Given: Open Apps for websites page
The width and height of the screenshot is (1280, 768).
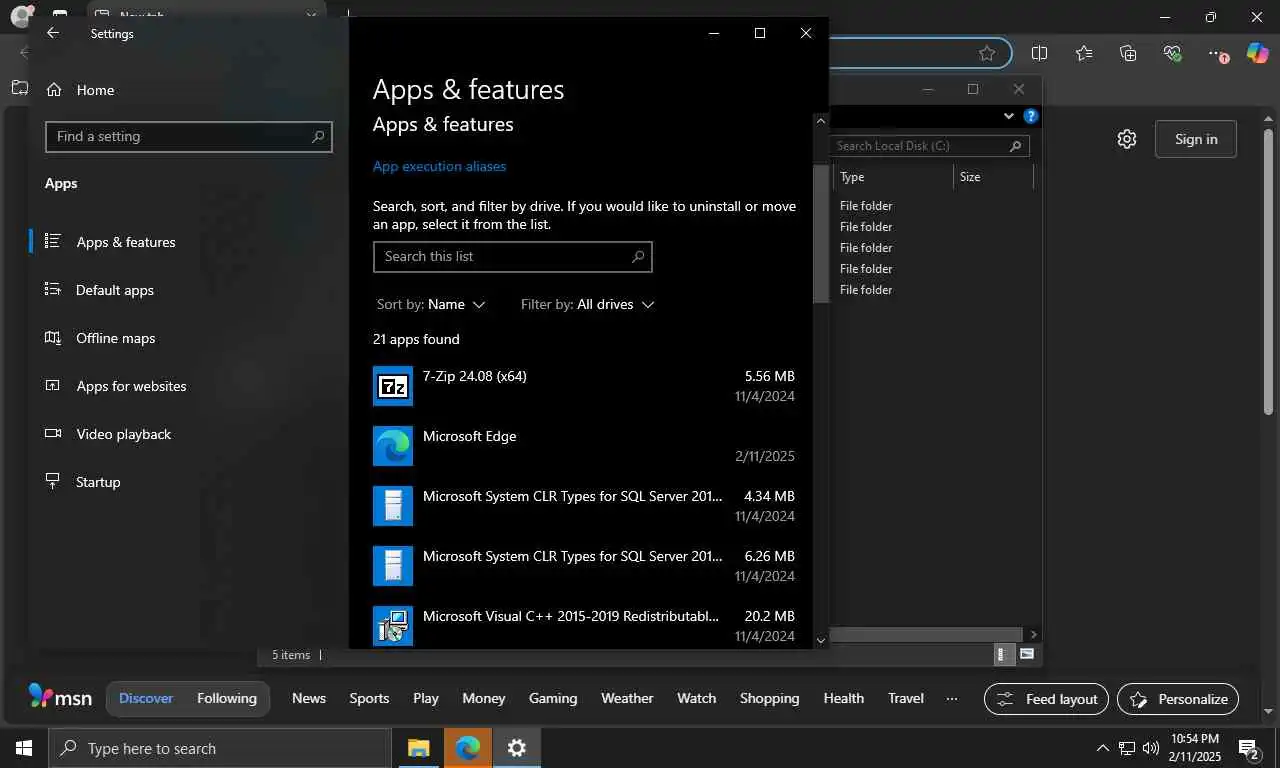Looking at the screenshot, I should coord(116,386).
